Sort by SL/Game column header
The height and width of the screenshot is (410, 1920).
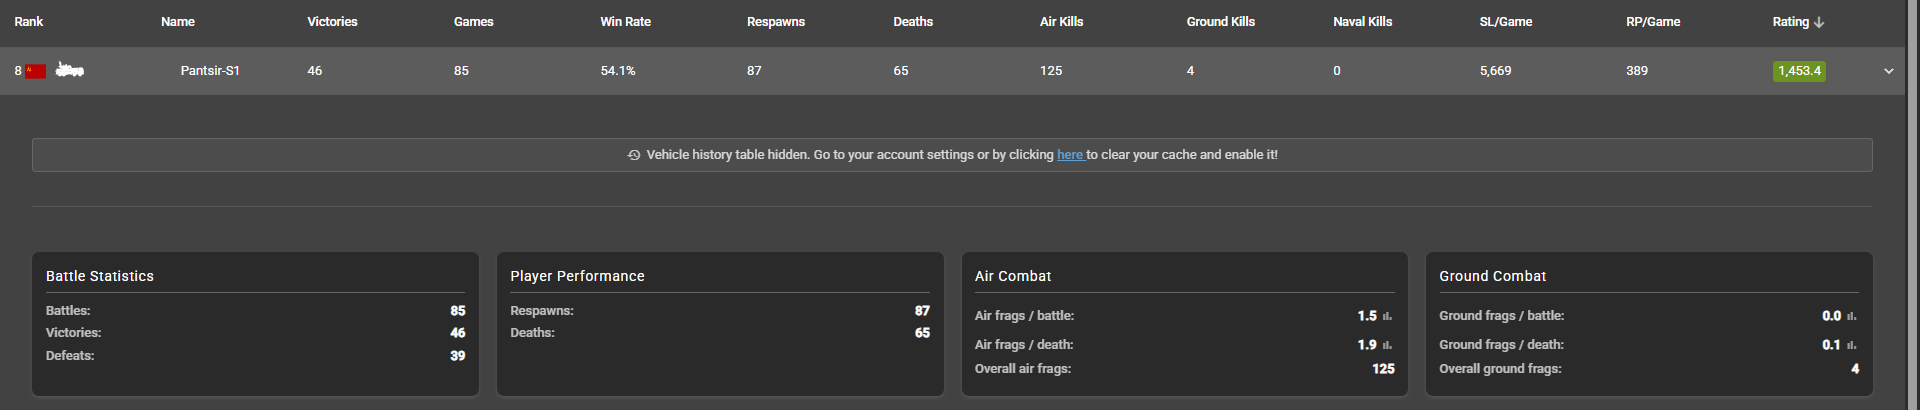pyautogui.click(x=1506, y=22)
